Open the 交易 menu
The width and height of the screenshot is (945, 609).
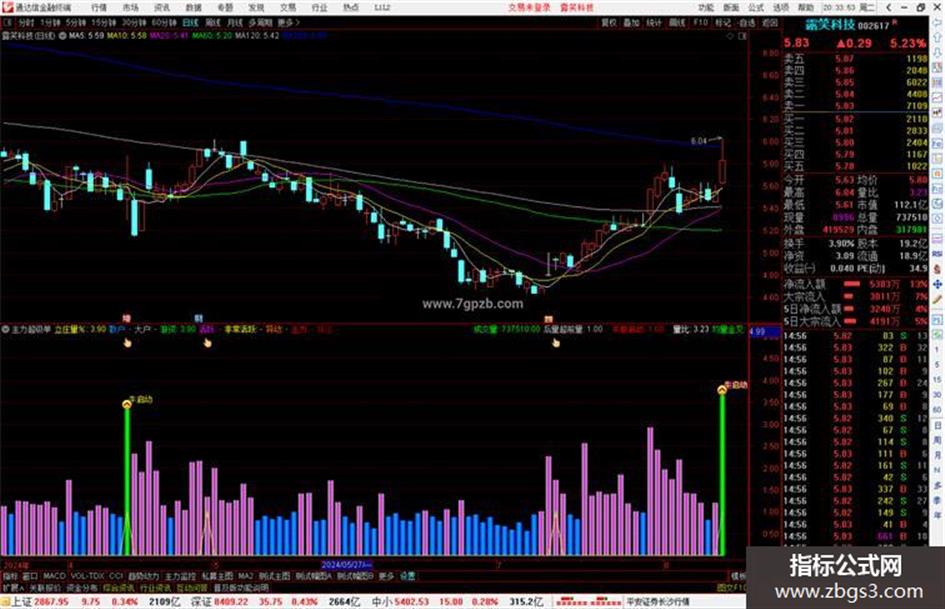click(x=287, y=8)
